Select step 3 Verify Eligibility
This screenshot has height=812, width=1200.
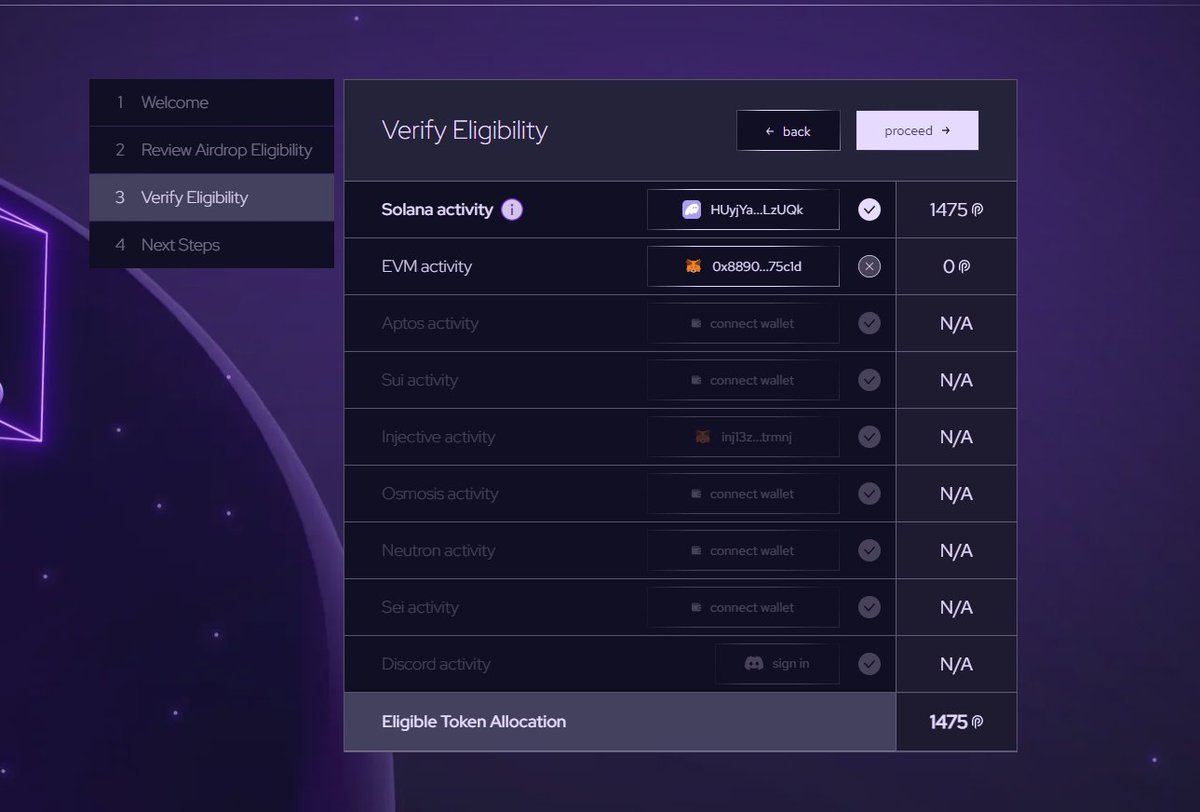pos(211,197)
